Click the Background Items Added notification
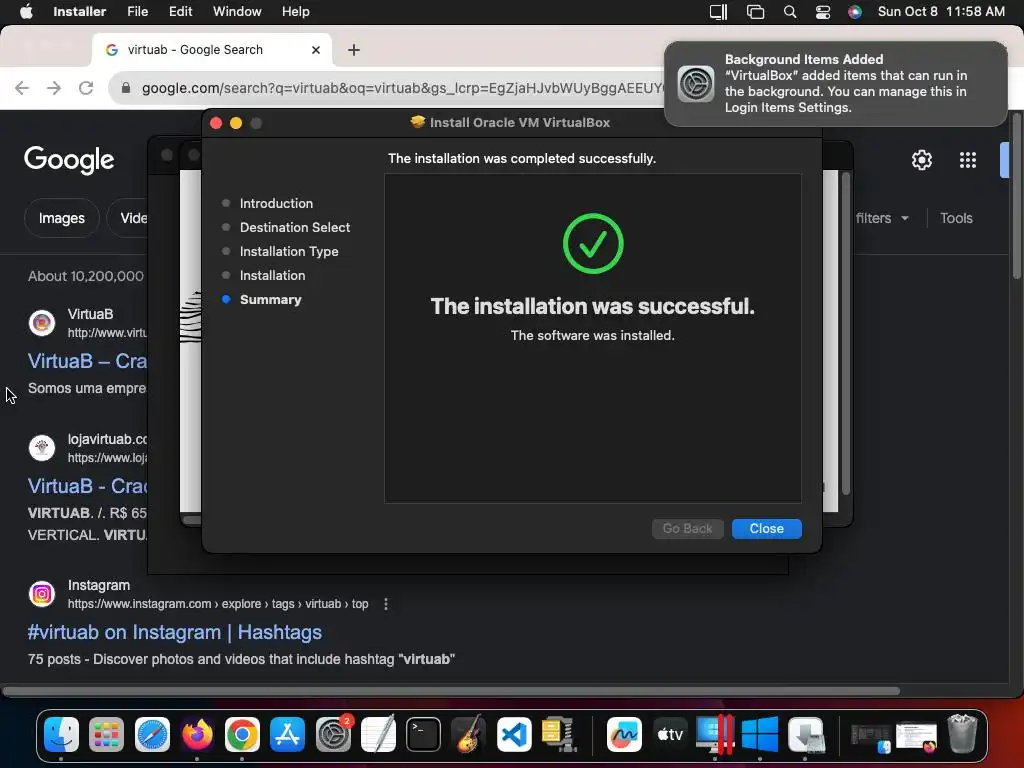This screenshot has height=768, width=1024. (836, 84)
